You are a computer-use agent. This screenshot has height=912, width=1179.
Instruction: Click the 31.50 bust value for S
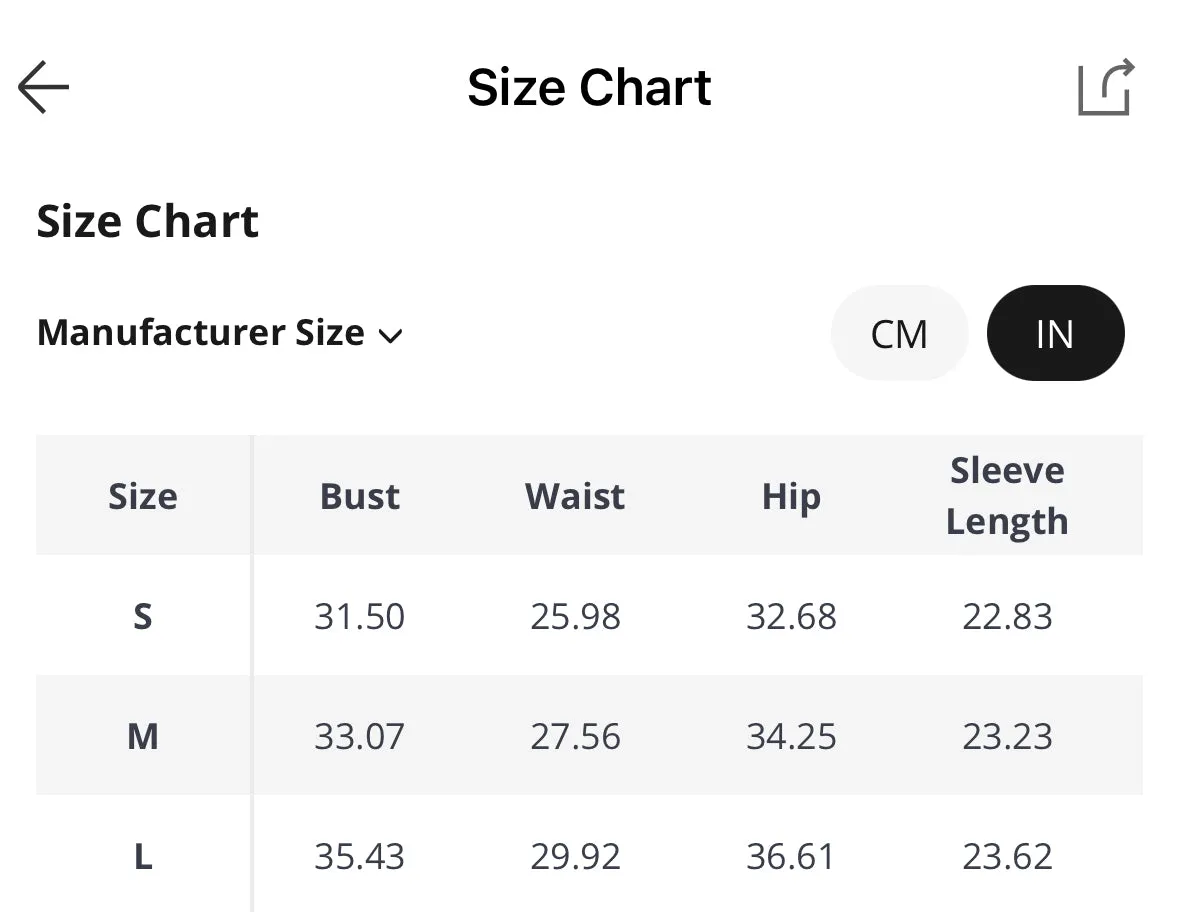pyautogui.click(x=359, y=617)
